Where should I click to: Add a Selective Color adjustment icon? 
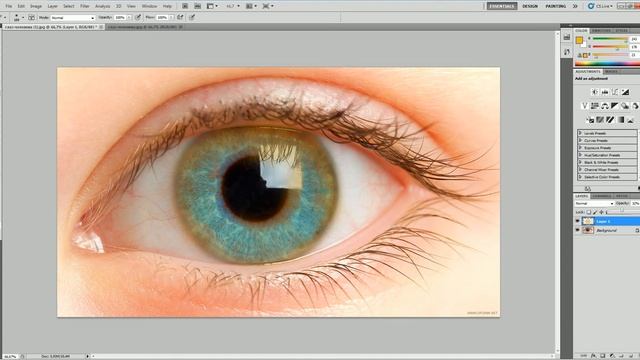[x=631, y=120]
